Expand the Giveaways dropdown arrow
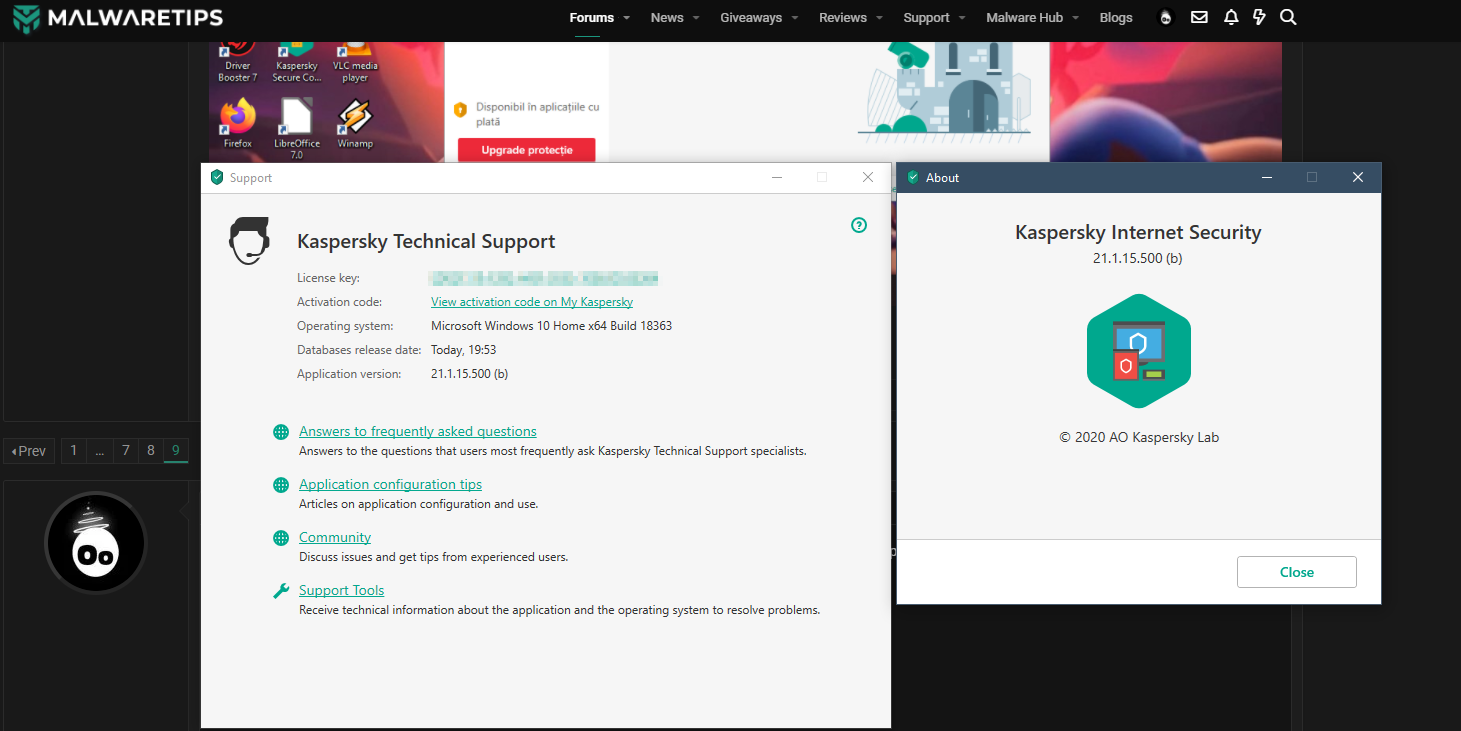This screenshot has height=731, width=1461. click(x=795, y=18)
